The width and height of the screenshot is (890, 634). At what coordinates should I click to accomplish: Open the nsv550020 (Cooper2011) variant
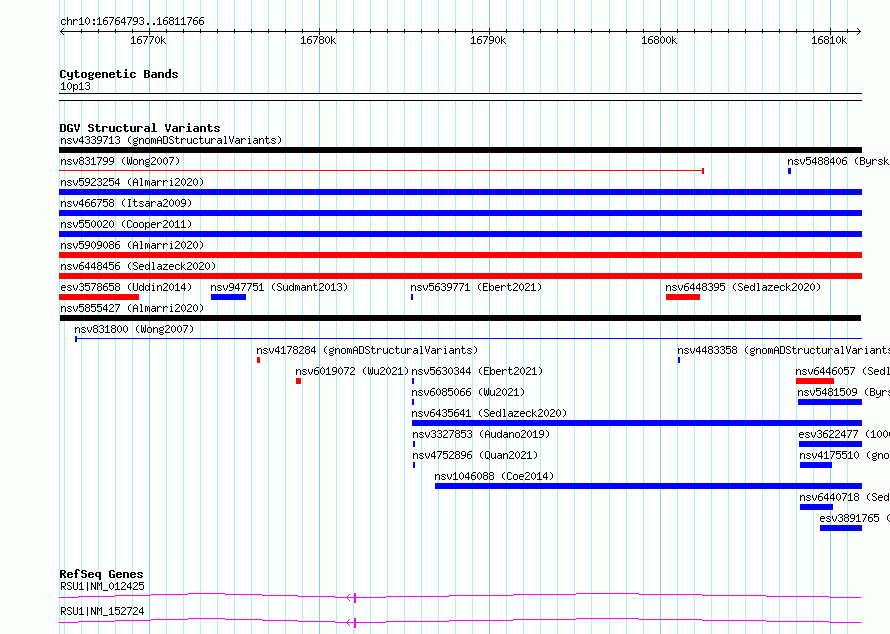point(126,224)
